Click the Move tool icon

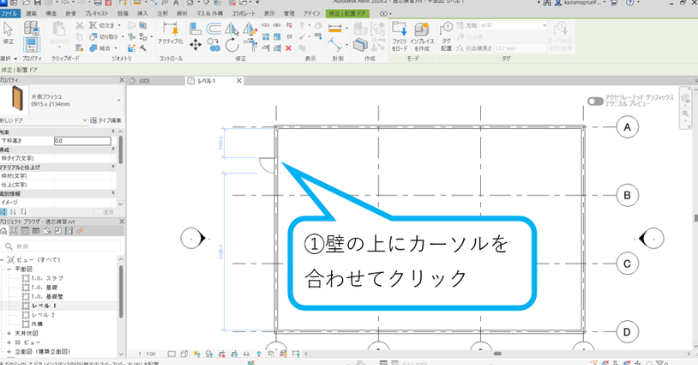click(x=195, y=45)
